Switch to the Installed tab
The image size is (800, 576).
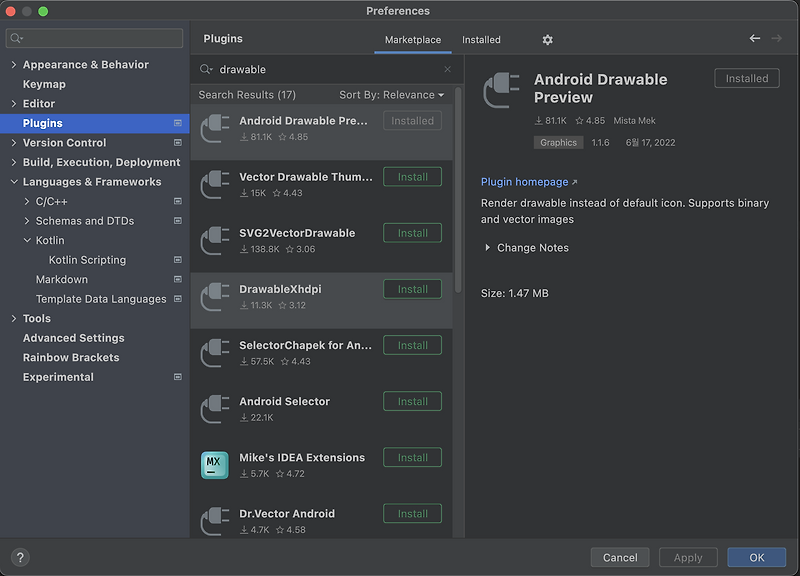[x=480, y=40]
